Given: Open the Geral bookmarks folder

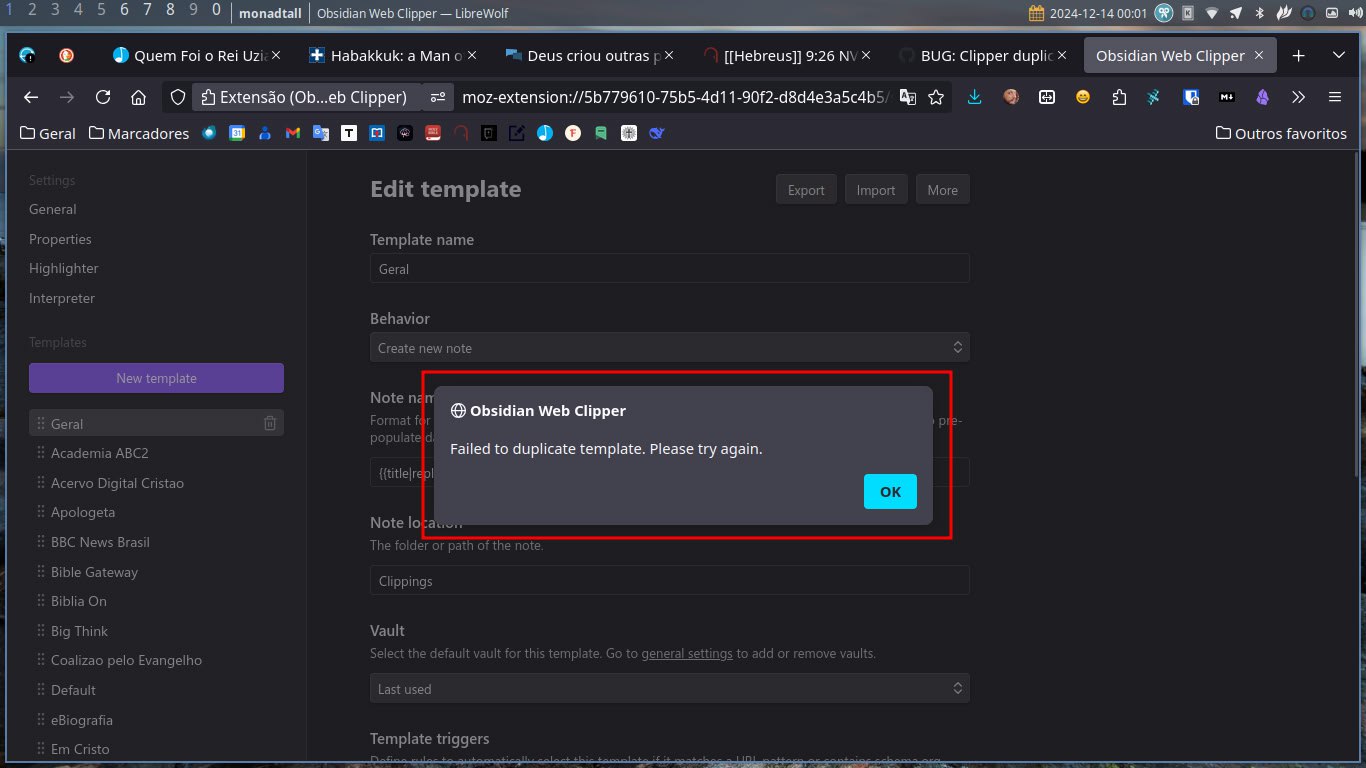Looking at the screenshot, I should click(x=47, y=133).
